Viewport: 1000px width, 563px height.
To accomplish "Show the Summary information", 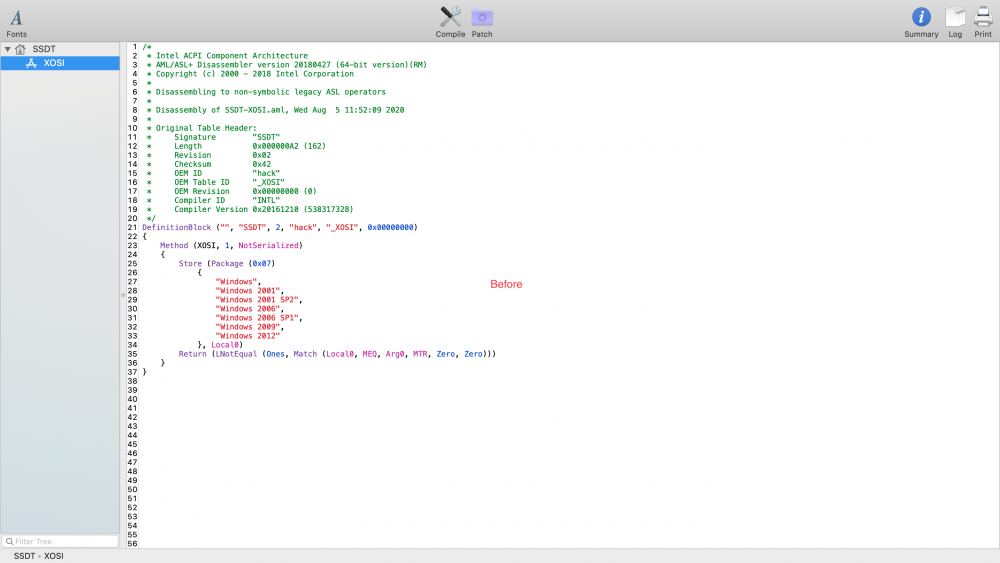I will click(921, 18).
